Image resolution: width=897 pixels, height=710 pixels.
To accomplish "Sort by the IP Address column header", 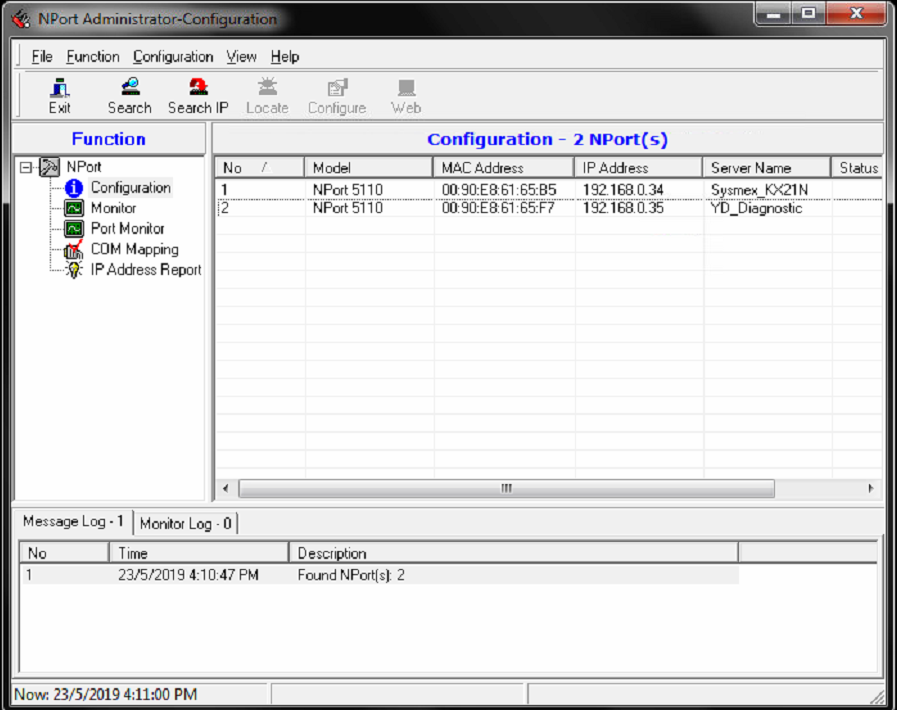I will 615,168.
